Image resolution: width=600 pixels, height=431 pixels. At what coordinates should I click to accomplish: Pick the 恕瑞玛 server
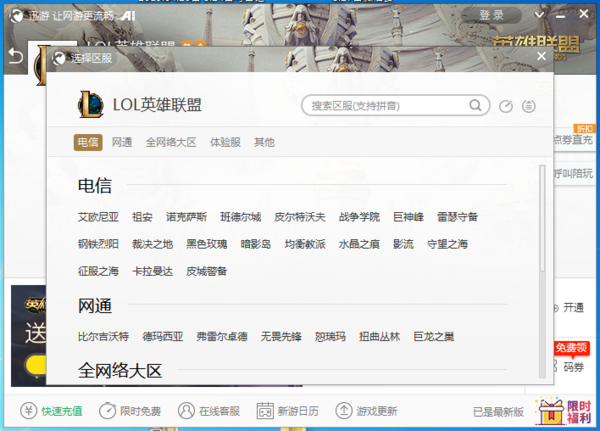[x=330, y=337]
